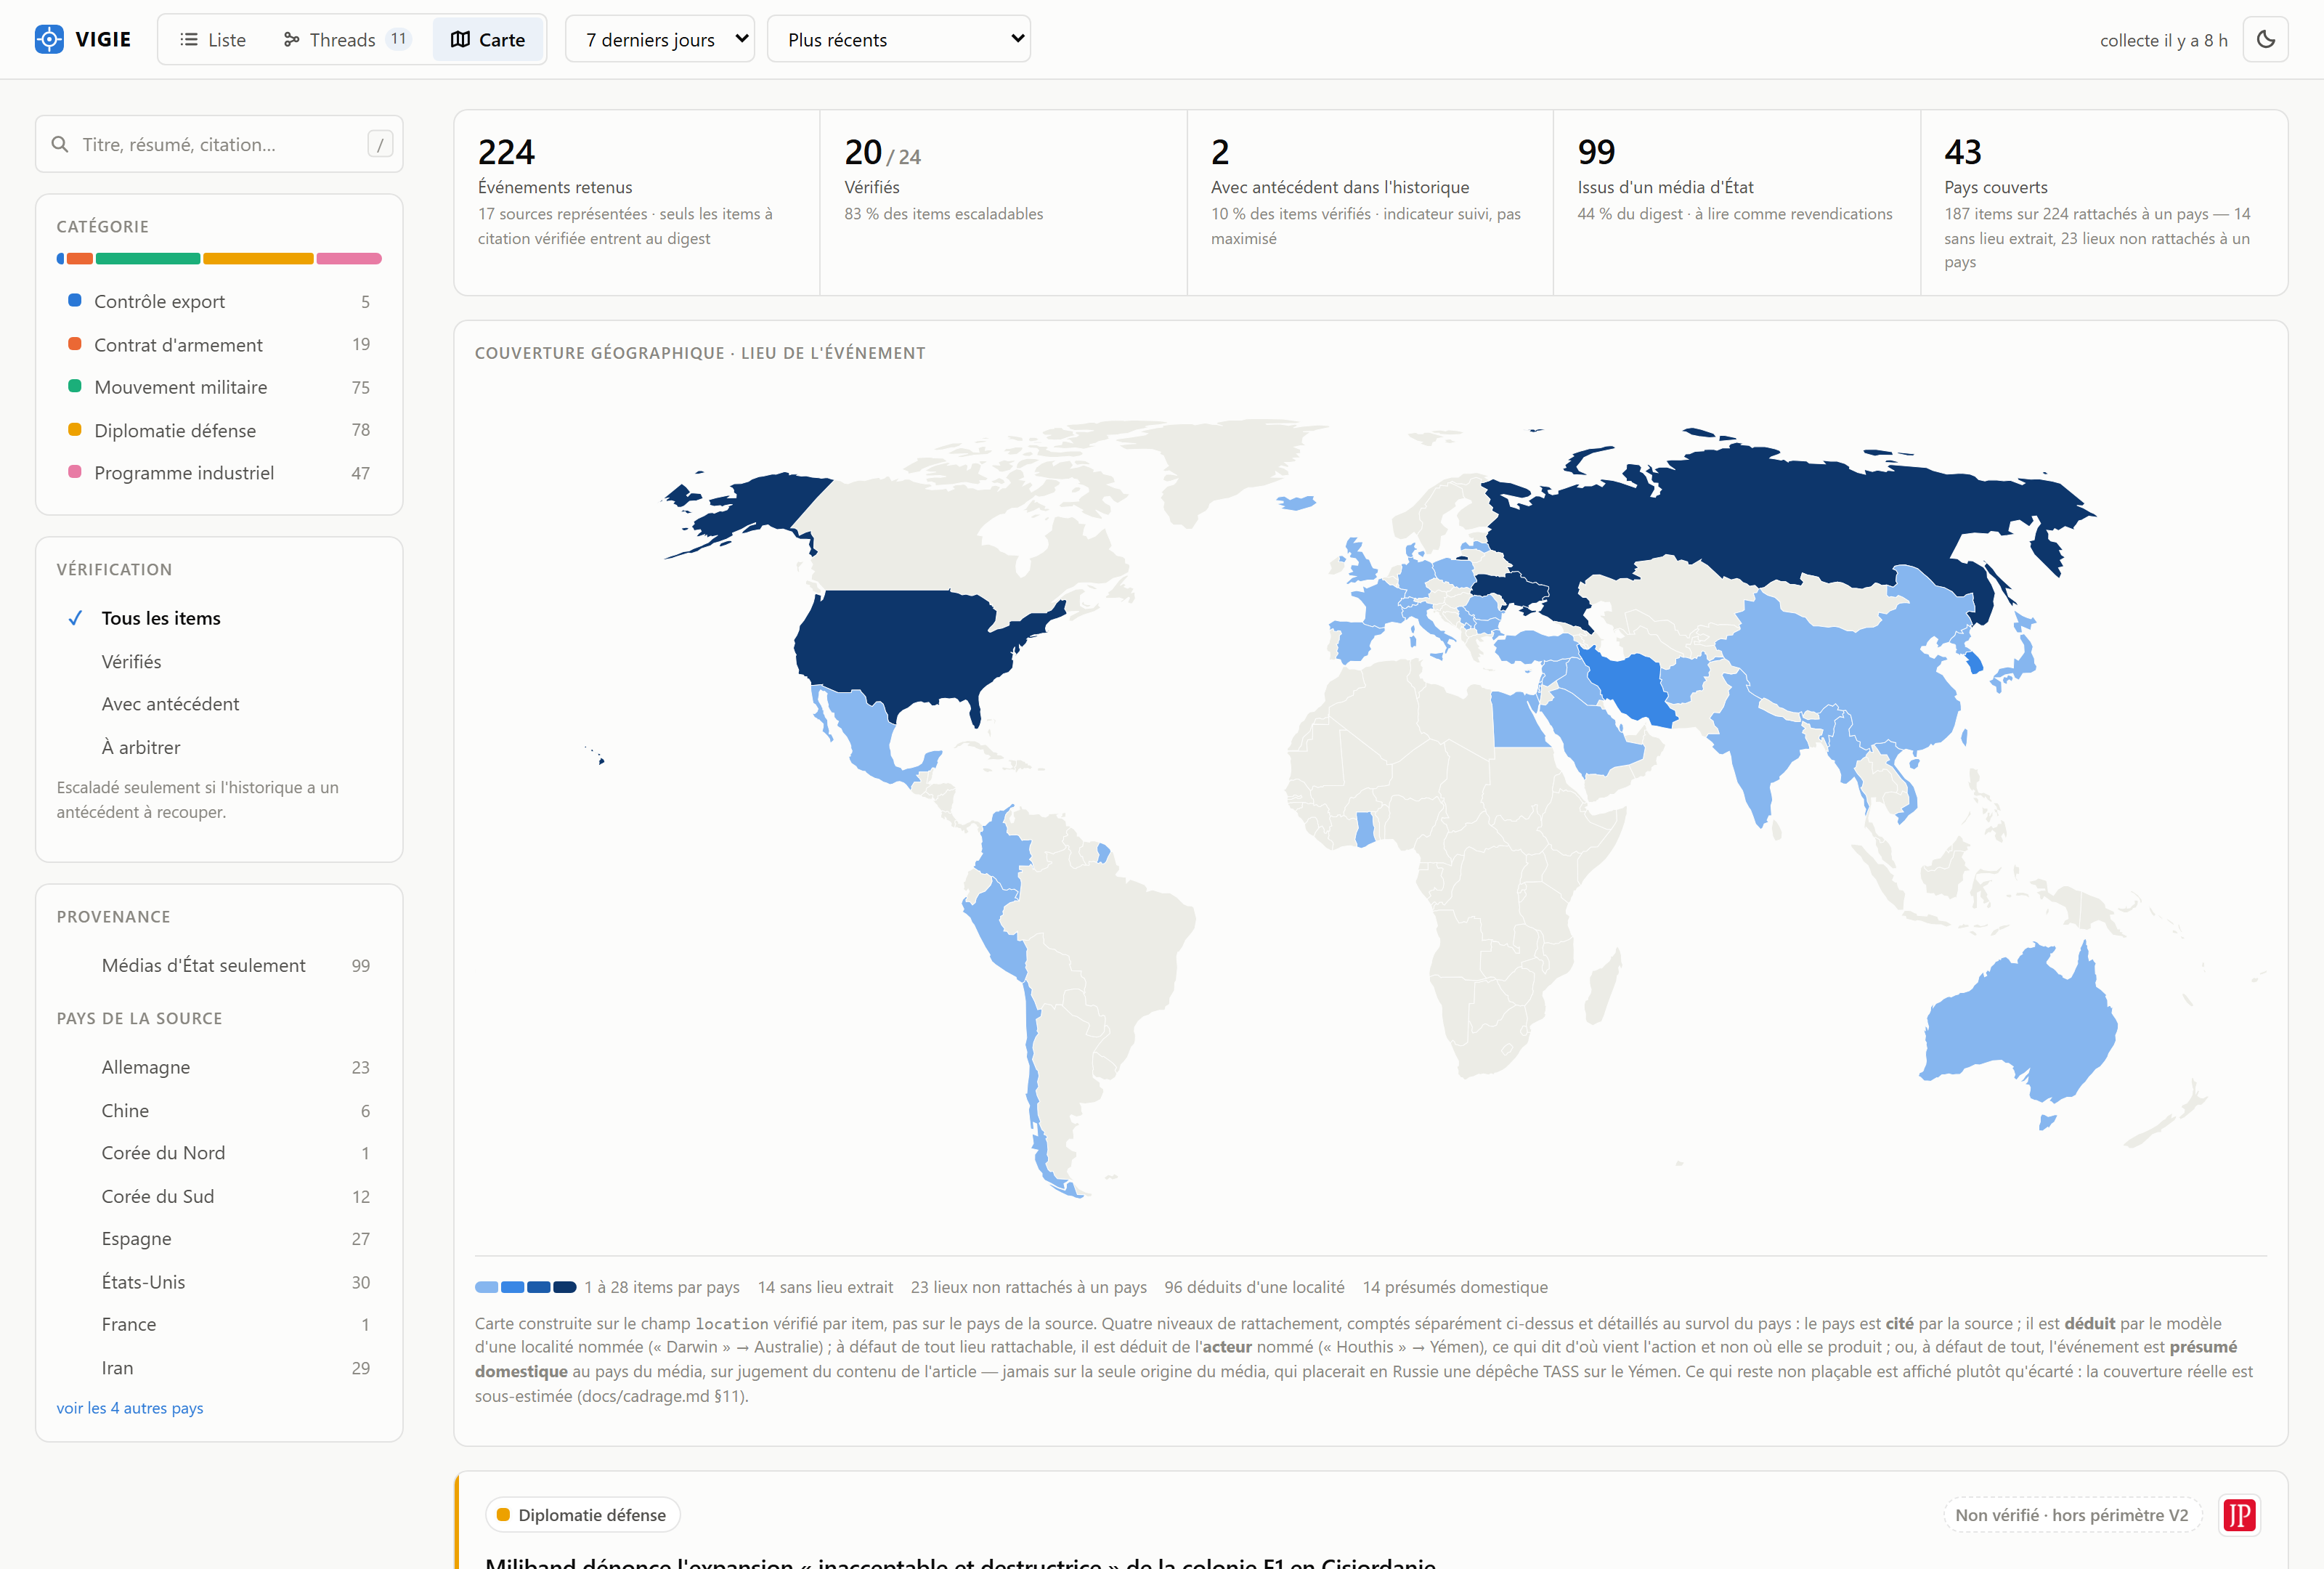Click 23 lieux non rattachés à un pays
2324x1569 pixels.
click(x=1029, y=1287)
